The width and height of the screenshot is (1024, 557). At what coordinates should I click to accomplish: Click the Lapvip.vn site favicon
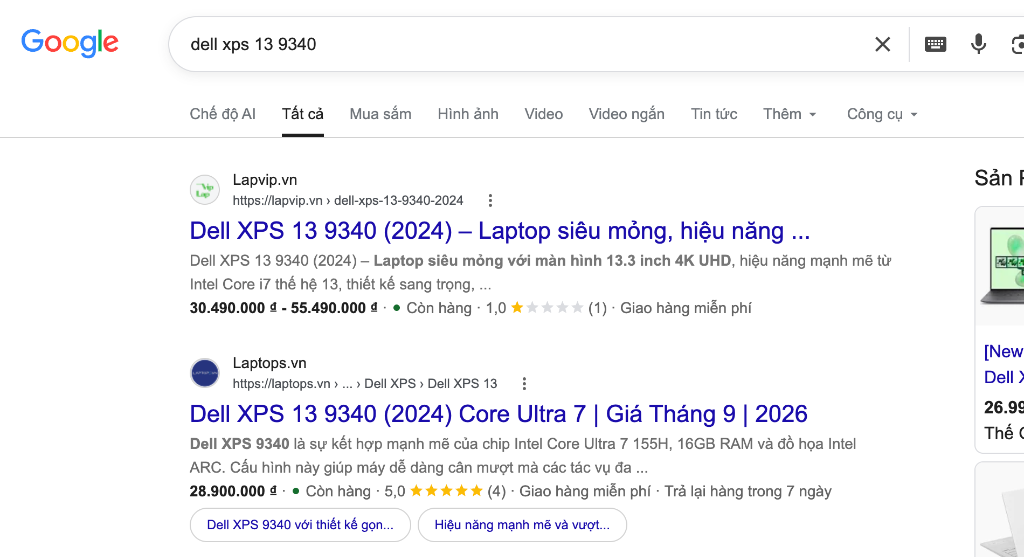[x=204, y=190]
